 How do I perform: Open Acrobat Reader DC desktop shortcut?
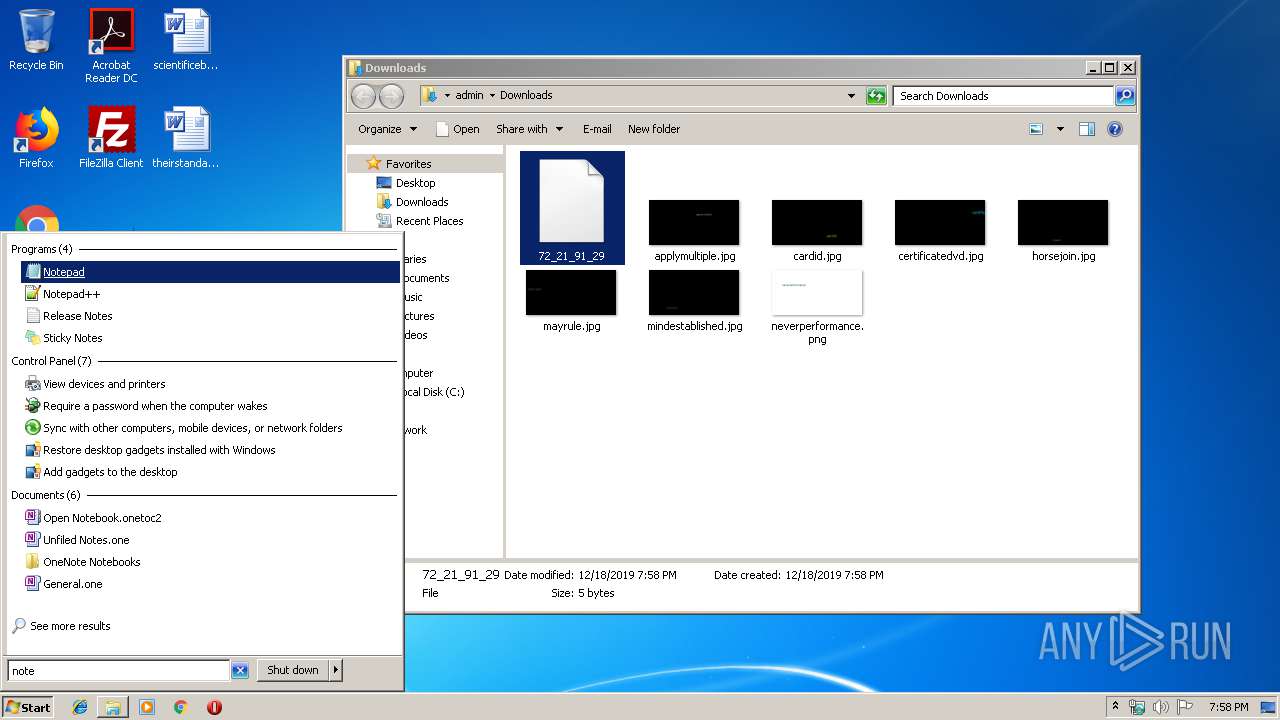pyautogui.click(x=111, y=47)
